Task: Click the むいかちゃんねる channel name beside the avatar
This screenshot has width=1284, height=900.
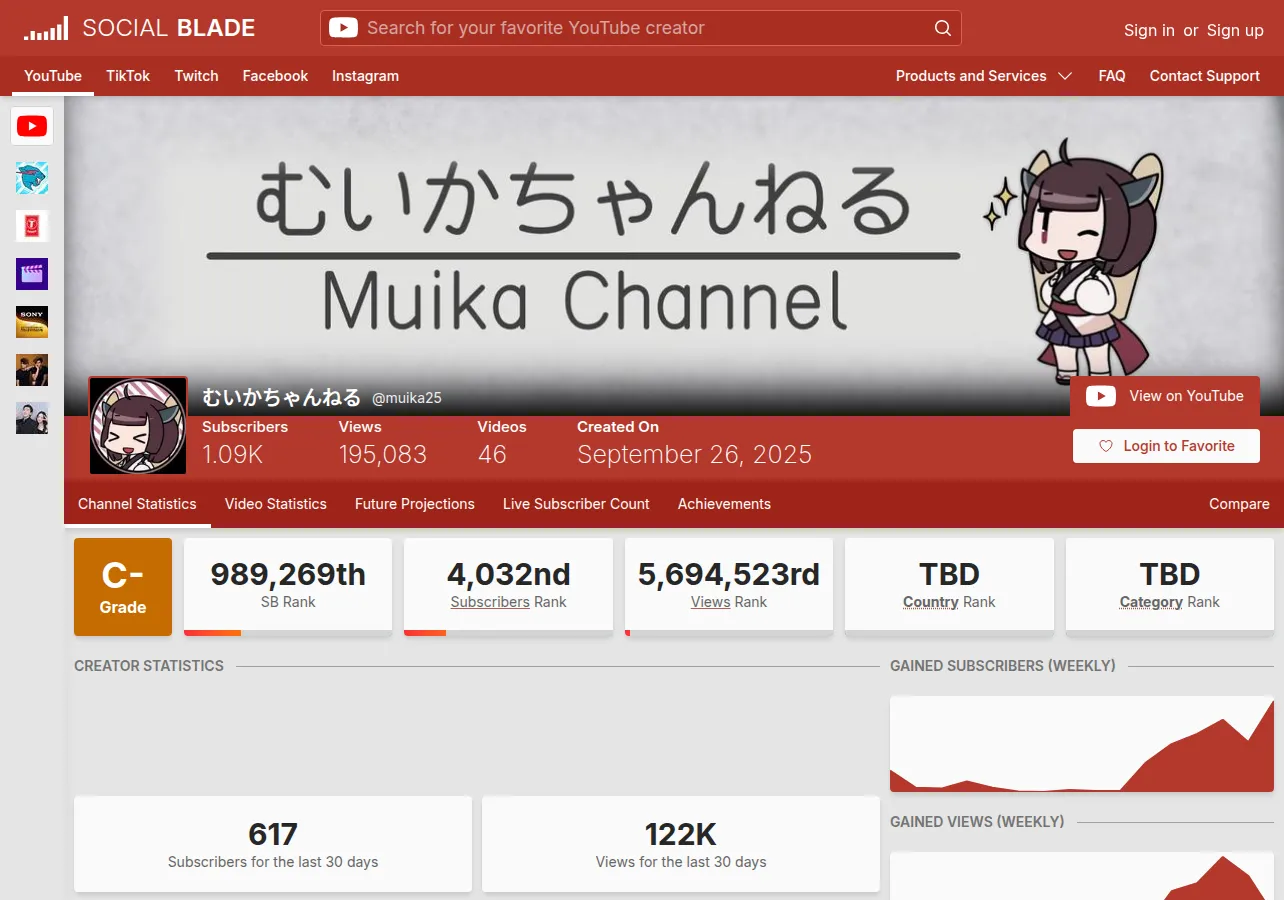Action: [x=281, y=397]
